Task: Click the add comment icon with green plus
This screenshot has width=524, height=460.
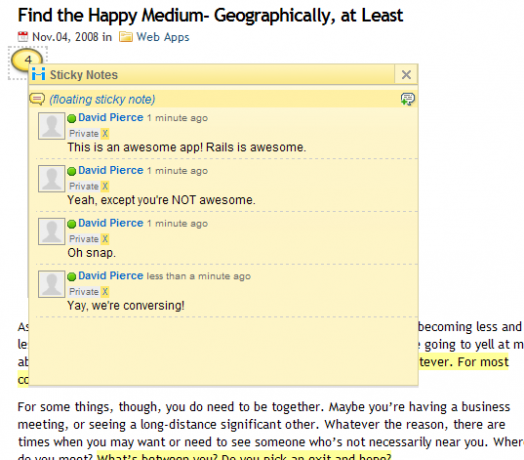Action: 408,99
